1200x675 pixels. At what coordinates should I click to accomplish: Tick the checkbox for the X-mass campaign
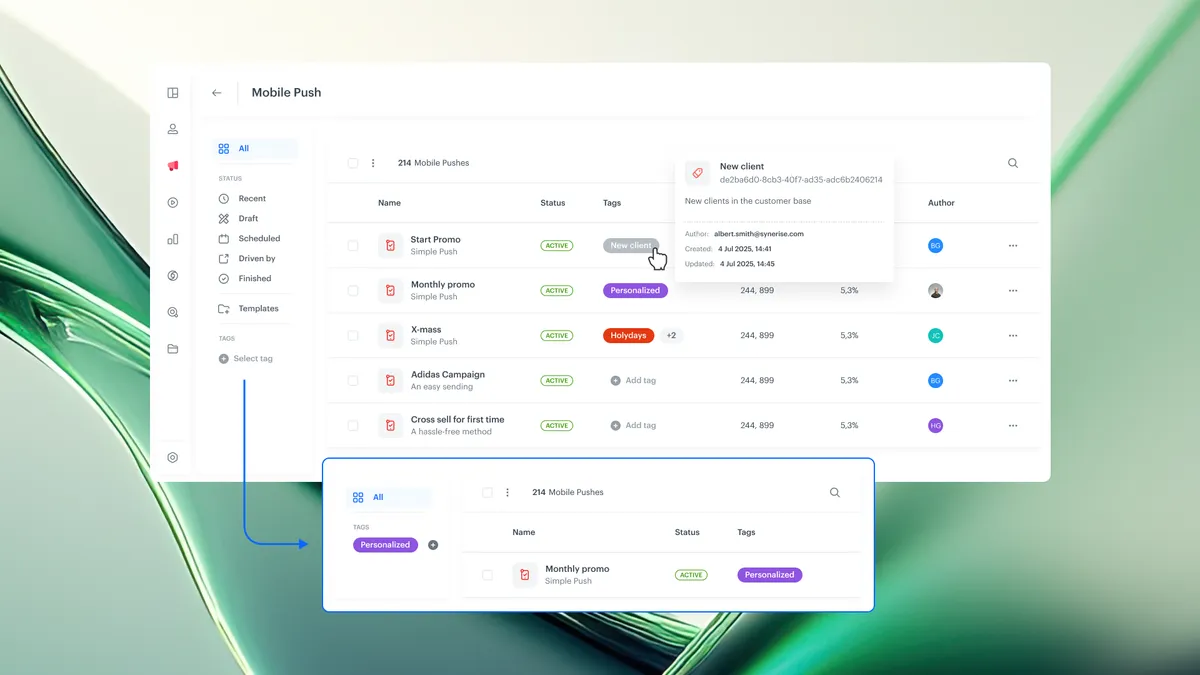[353, 335]
